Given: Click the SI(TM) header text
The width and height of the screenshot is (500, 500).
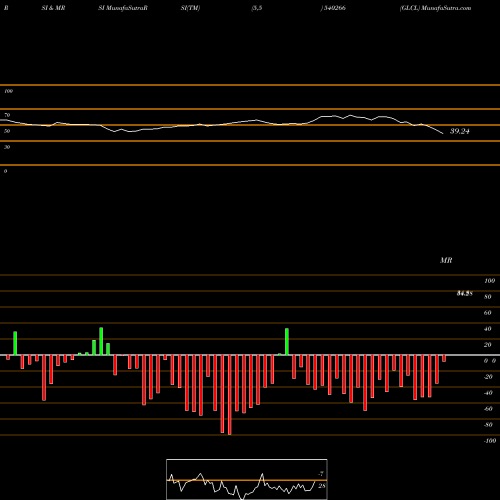Looking at the screenshot, I should tap(190, 8).
